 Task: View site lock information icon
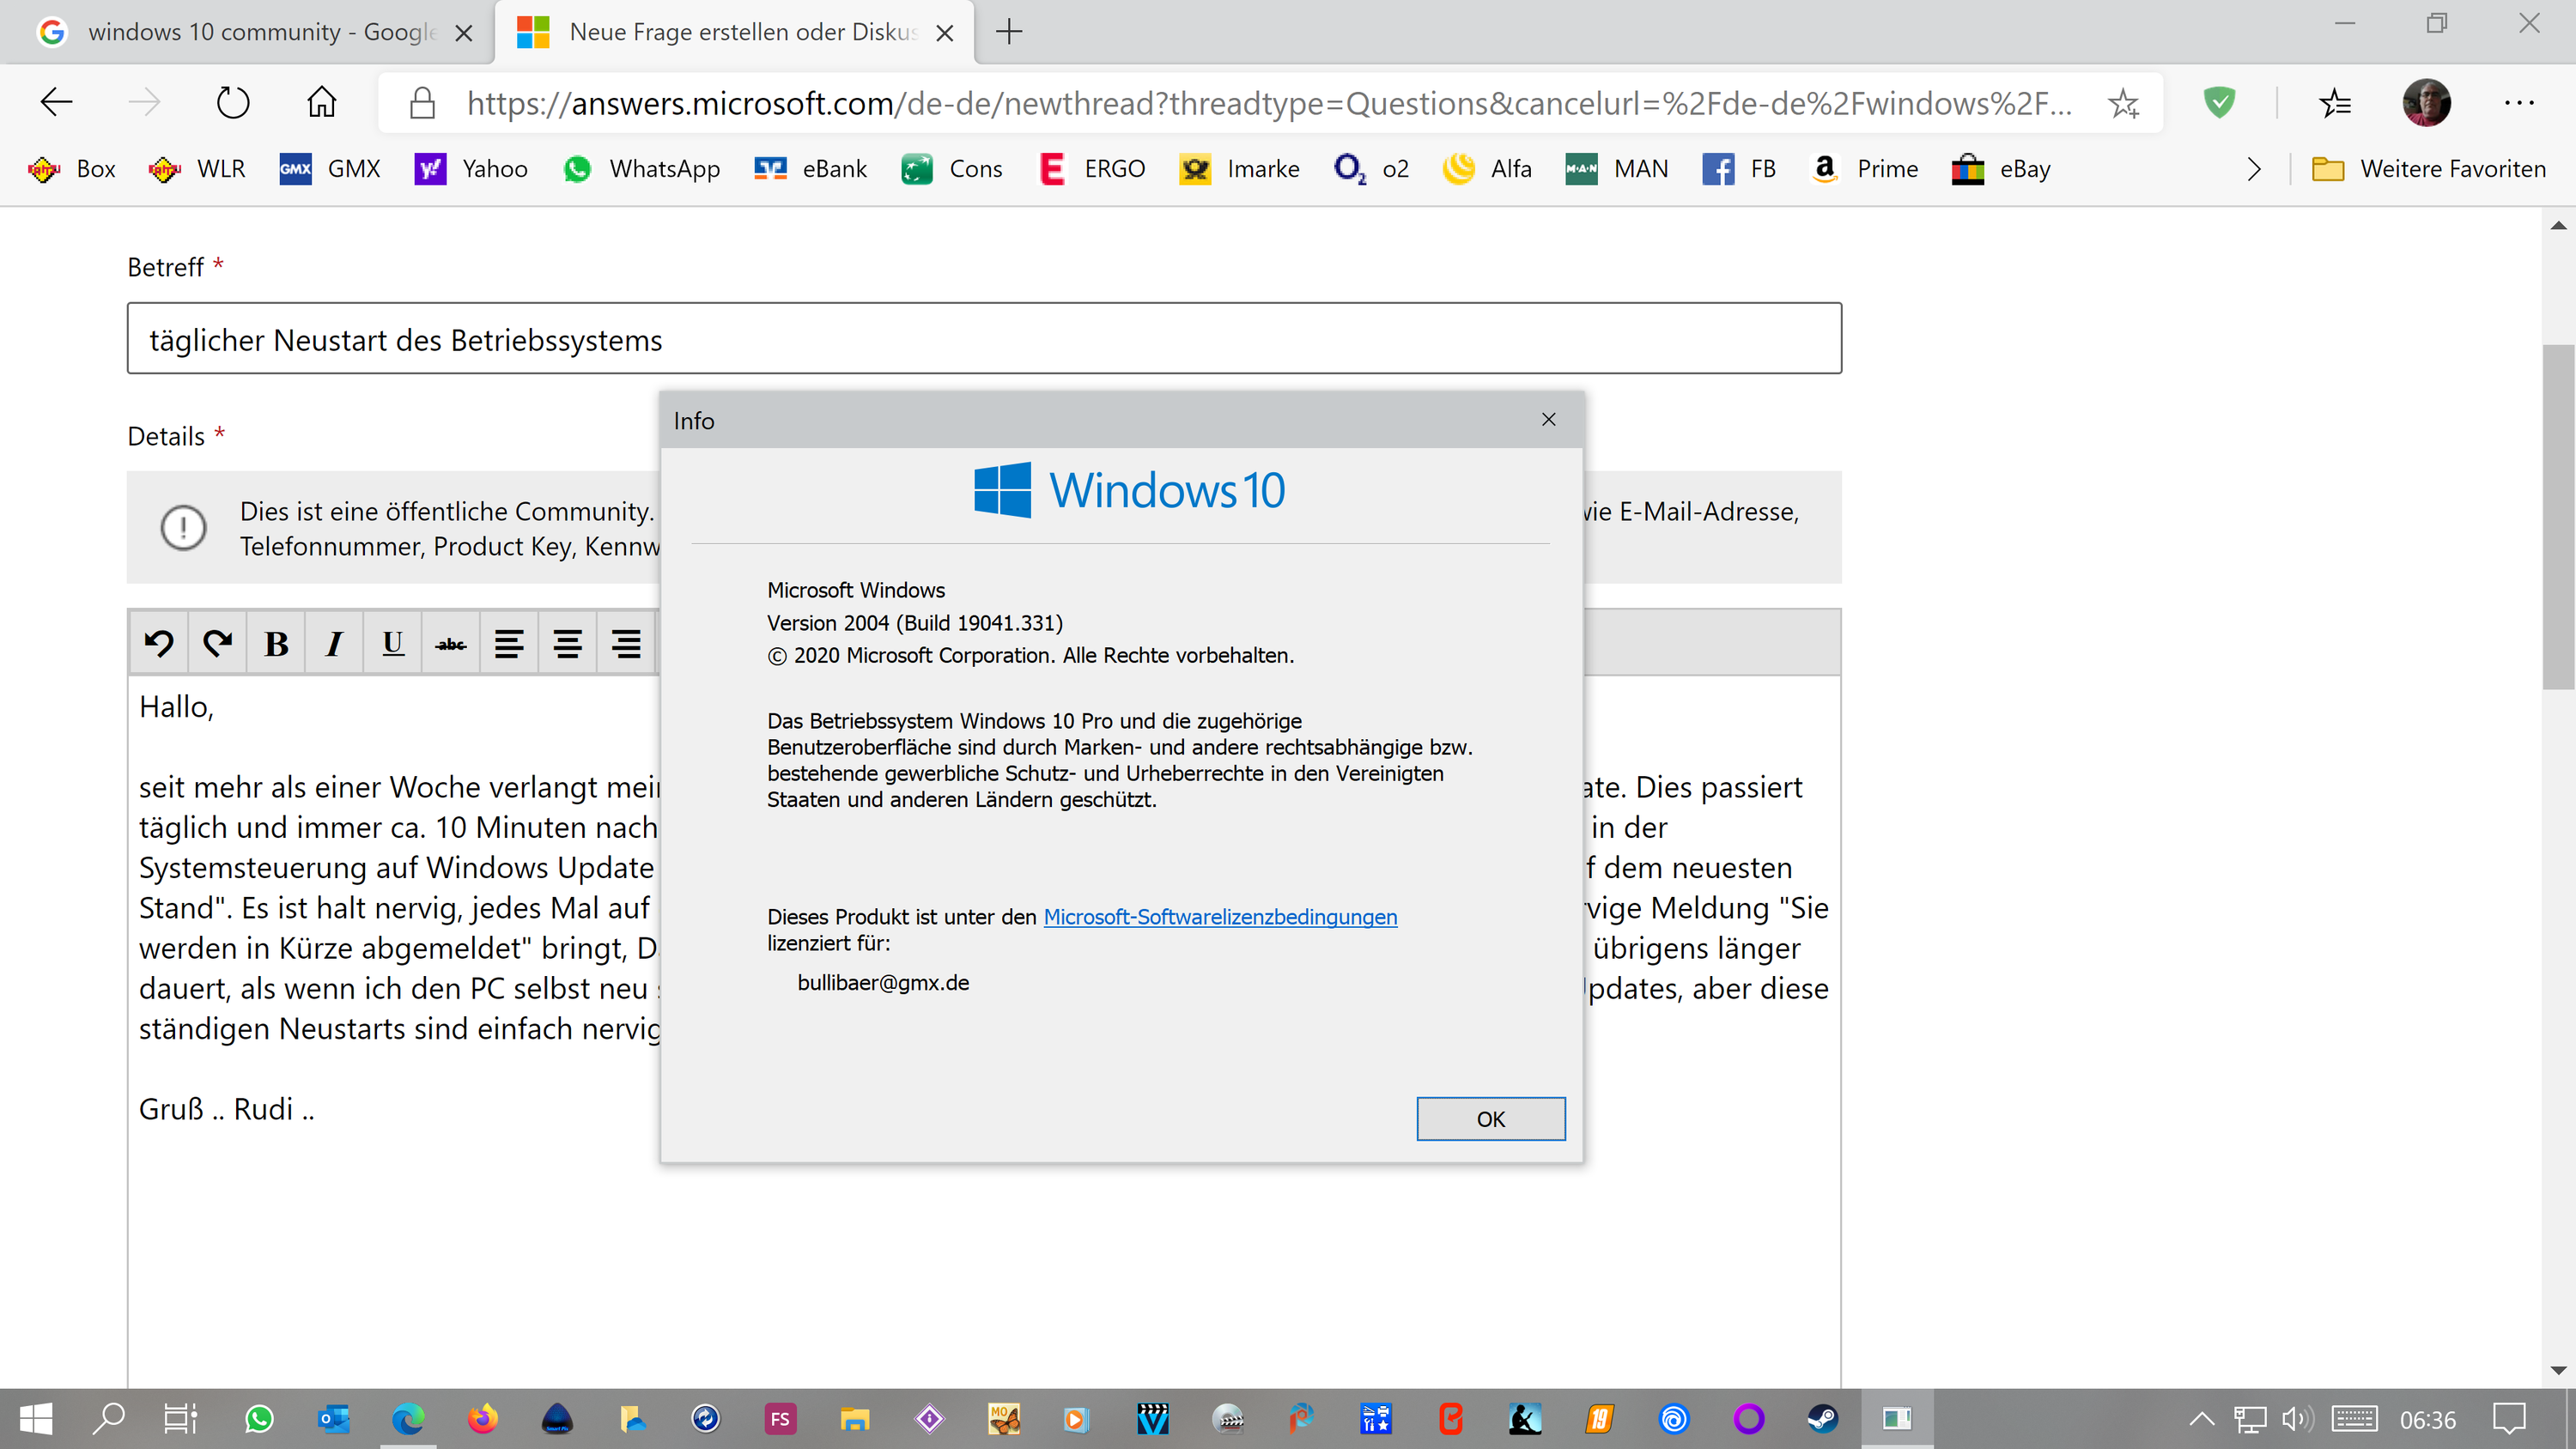(x=422, y=102)
